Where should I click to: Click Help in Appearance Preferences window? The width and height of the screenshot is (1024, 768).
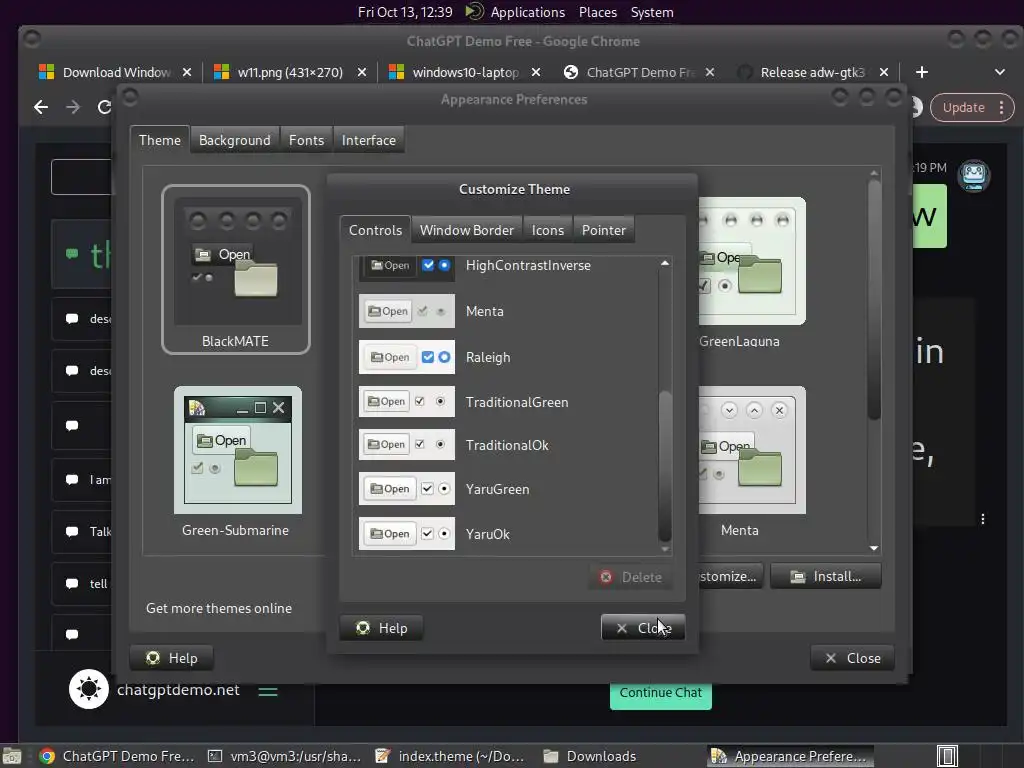[x=172, y=658]
